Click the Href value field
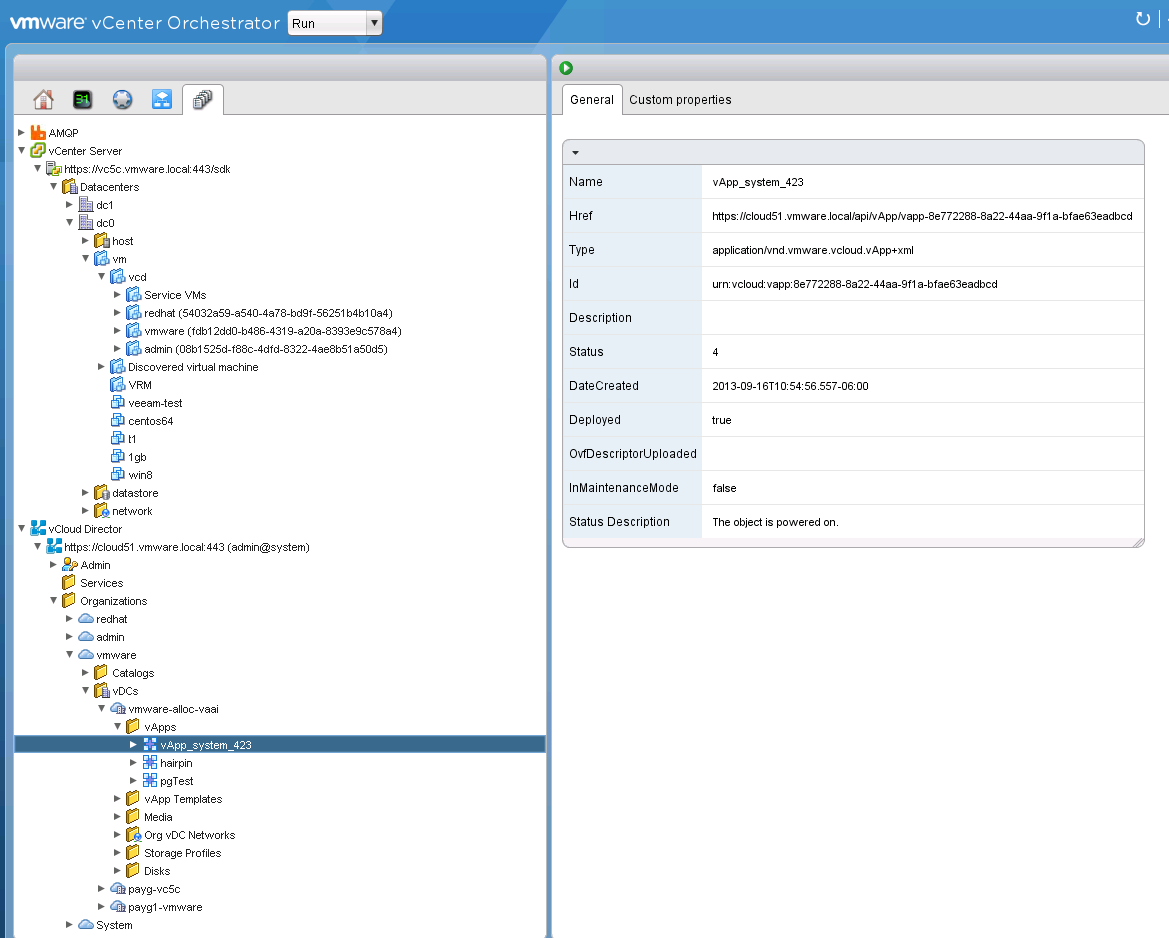 921,216
